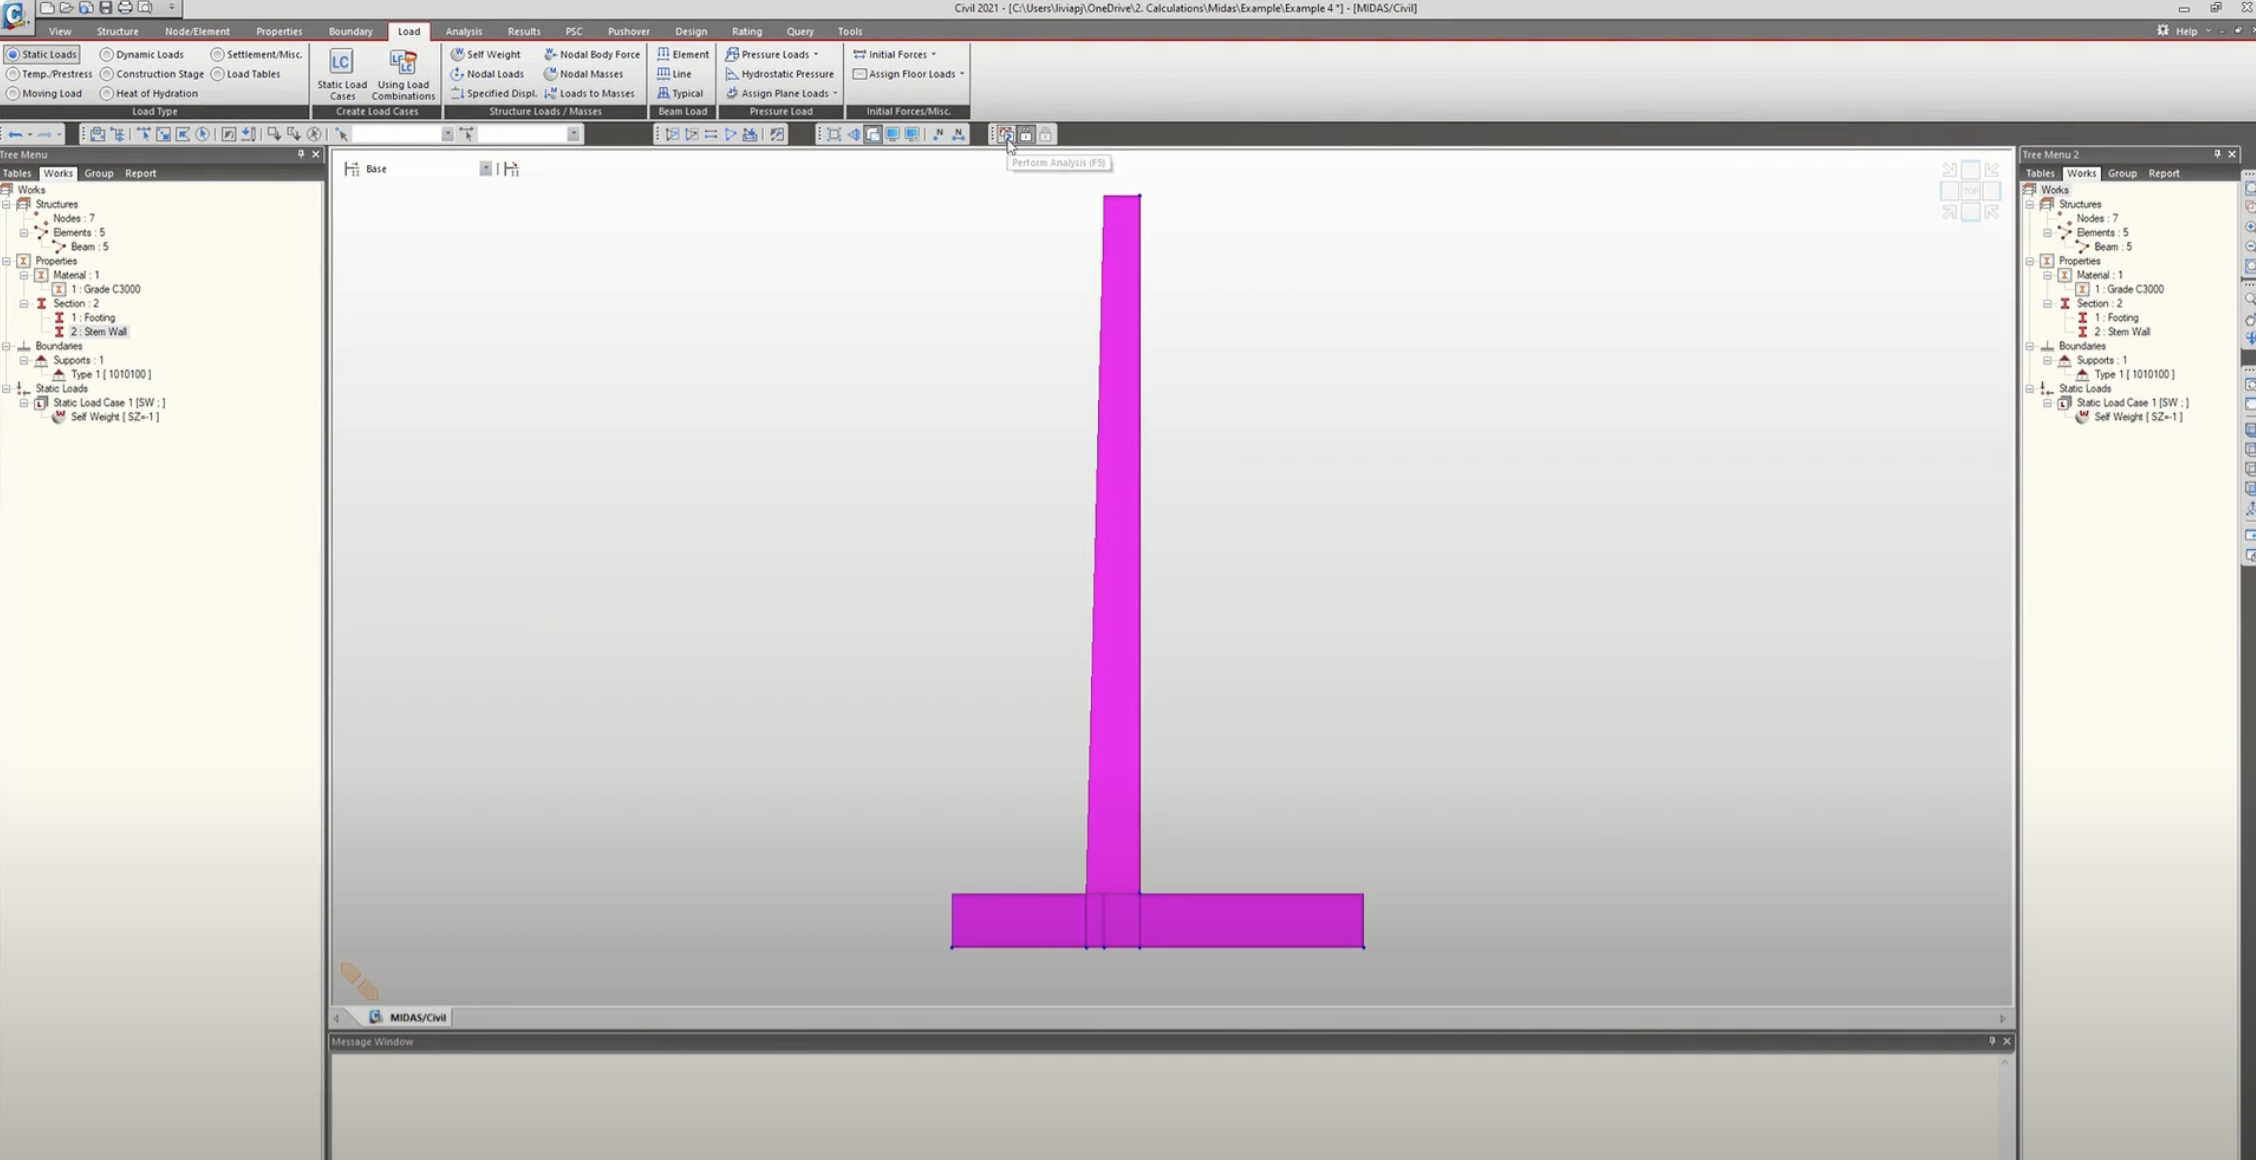Click the Loads to Masses tool
Screen dimensions: 2256x1160
[x=589, y=93]
